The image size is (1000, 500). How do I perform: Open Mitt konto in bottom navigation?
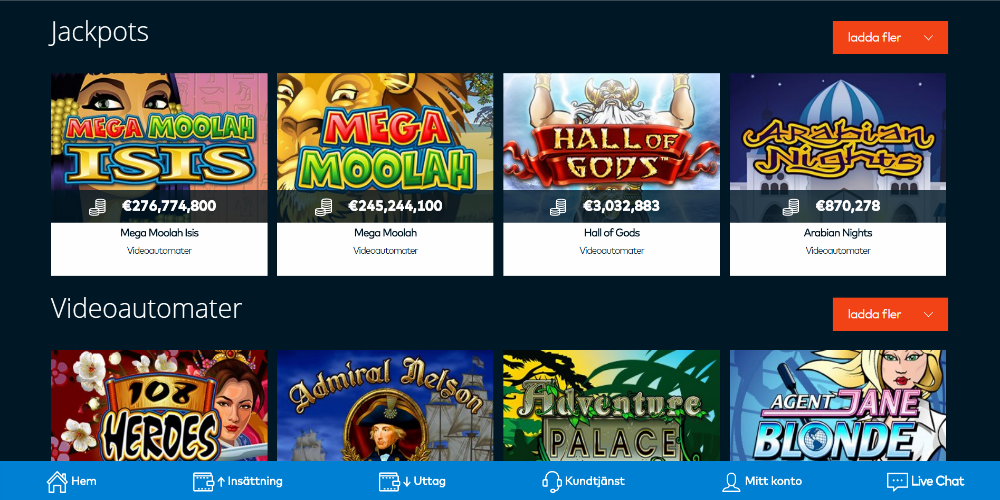tap(761, 482)
